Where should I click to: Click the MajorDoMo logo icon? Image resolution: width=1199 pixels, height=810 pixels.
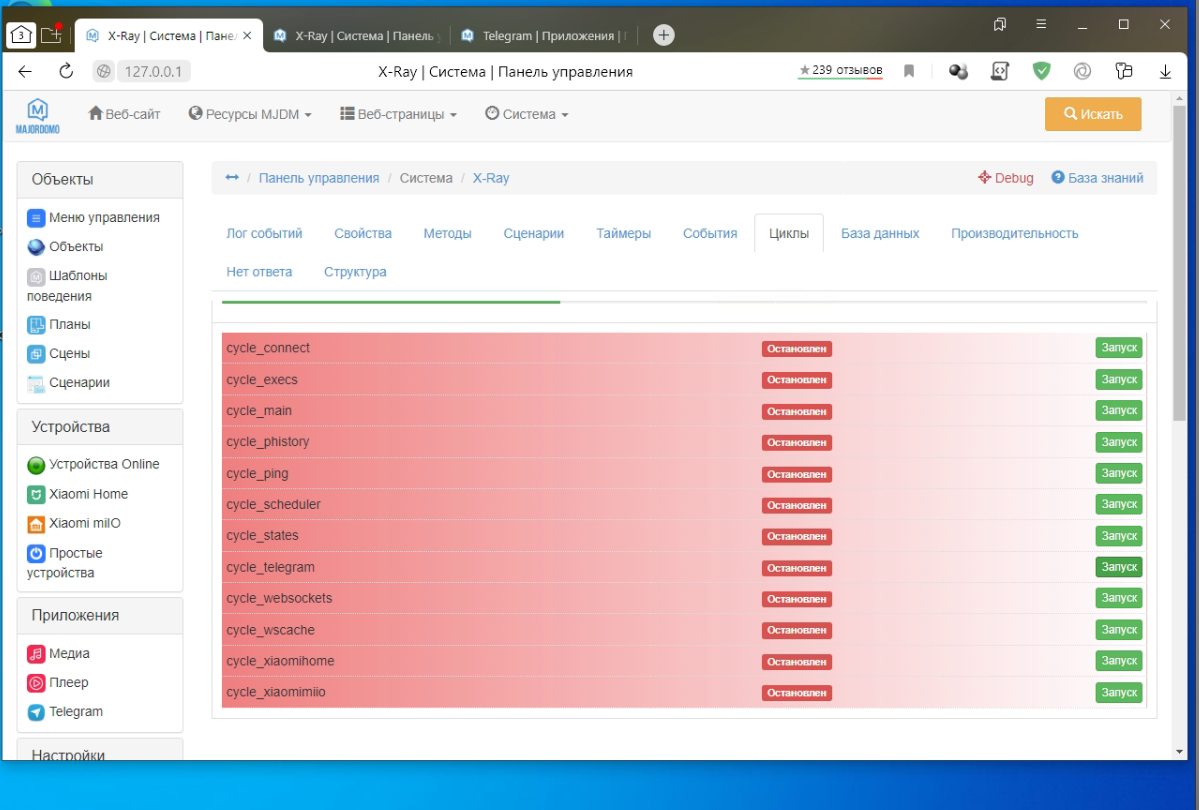tap(38, 115)
